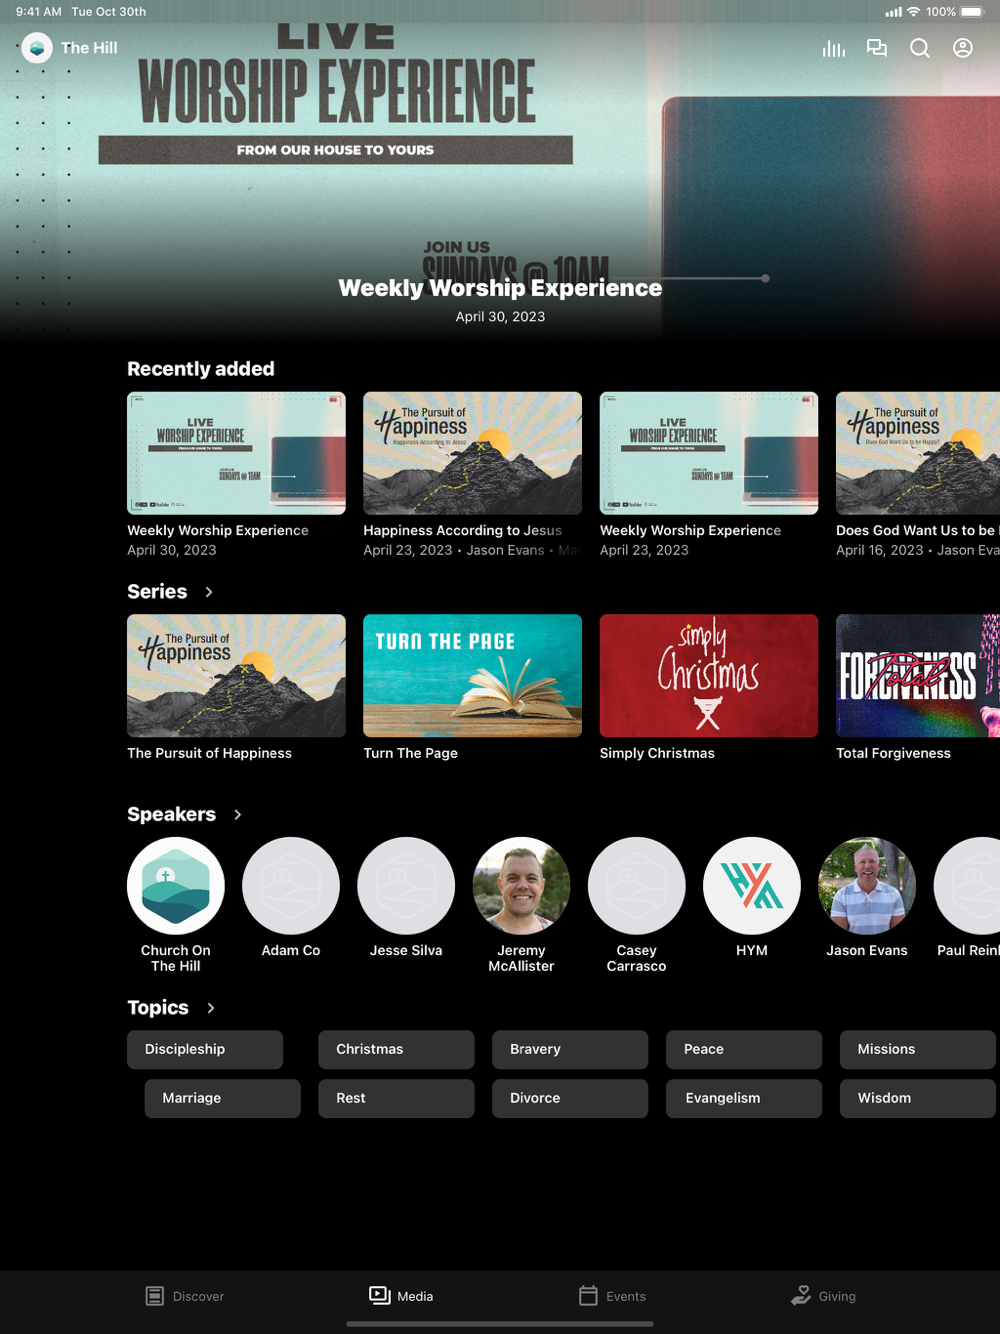Tap the Discover tab icon
The width and height of the screenshot is (1000, 1334).
tap(155, 1296)
